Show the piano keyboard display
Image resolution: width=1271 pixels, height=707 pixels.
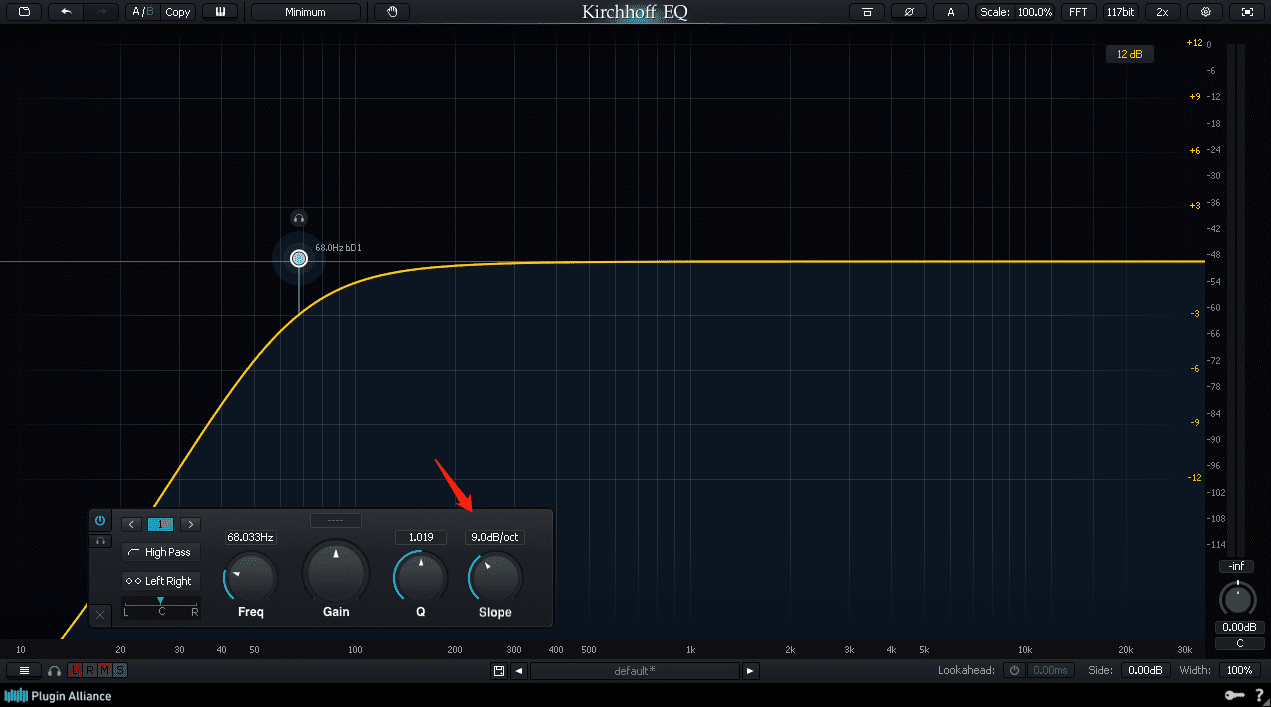220,12
